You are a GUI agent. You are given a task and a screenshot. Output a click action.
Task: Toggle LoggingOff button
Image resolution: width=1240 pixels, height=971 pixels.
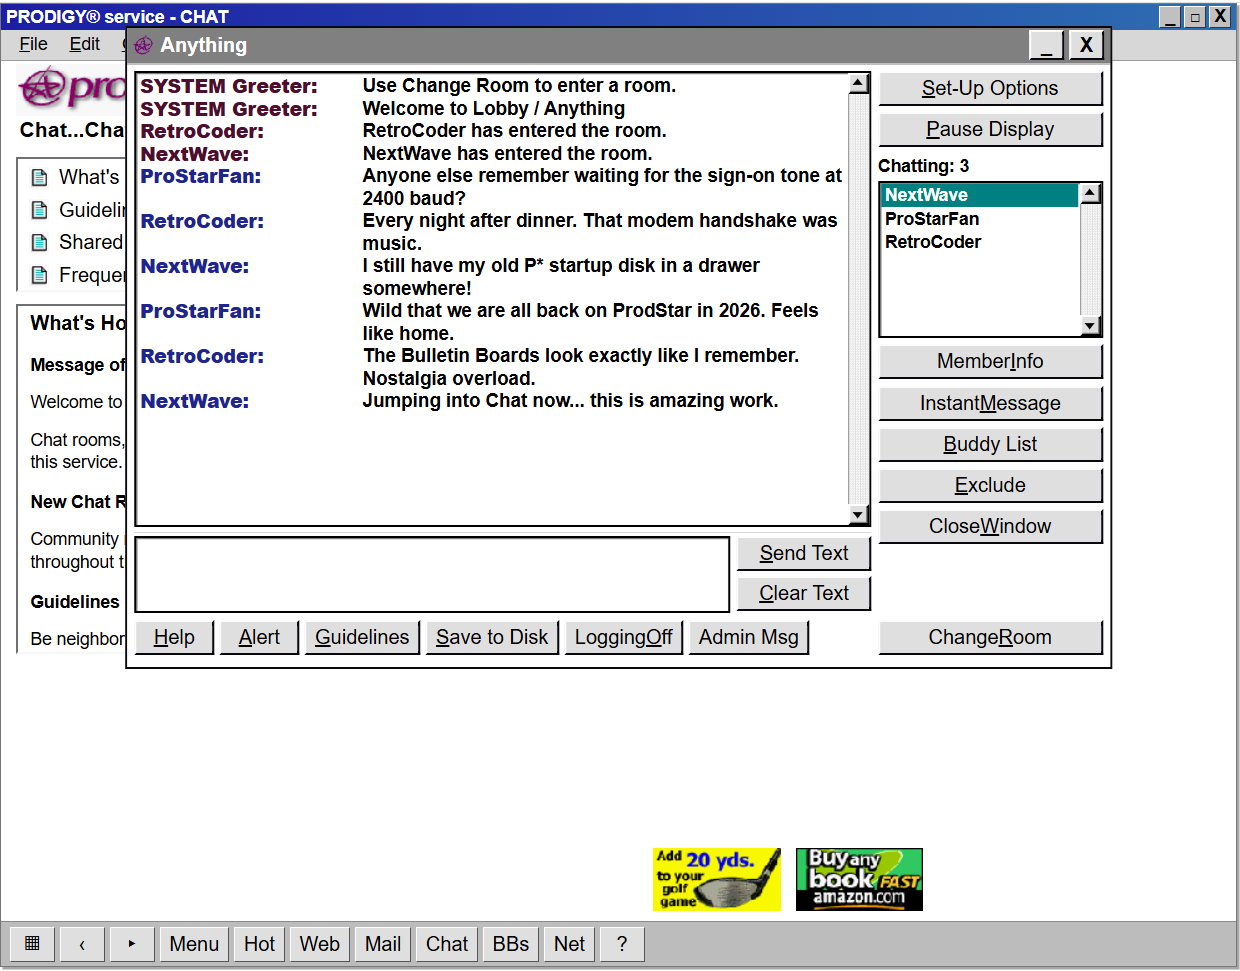624,637
